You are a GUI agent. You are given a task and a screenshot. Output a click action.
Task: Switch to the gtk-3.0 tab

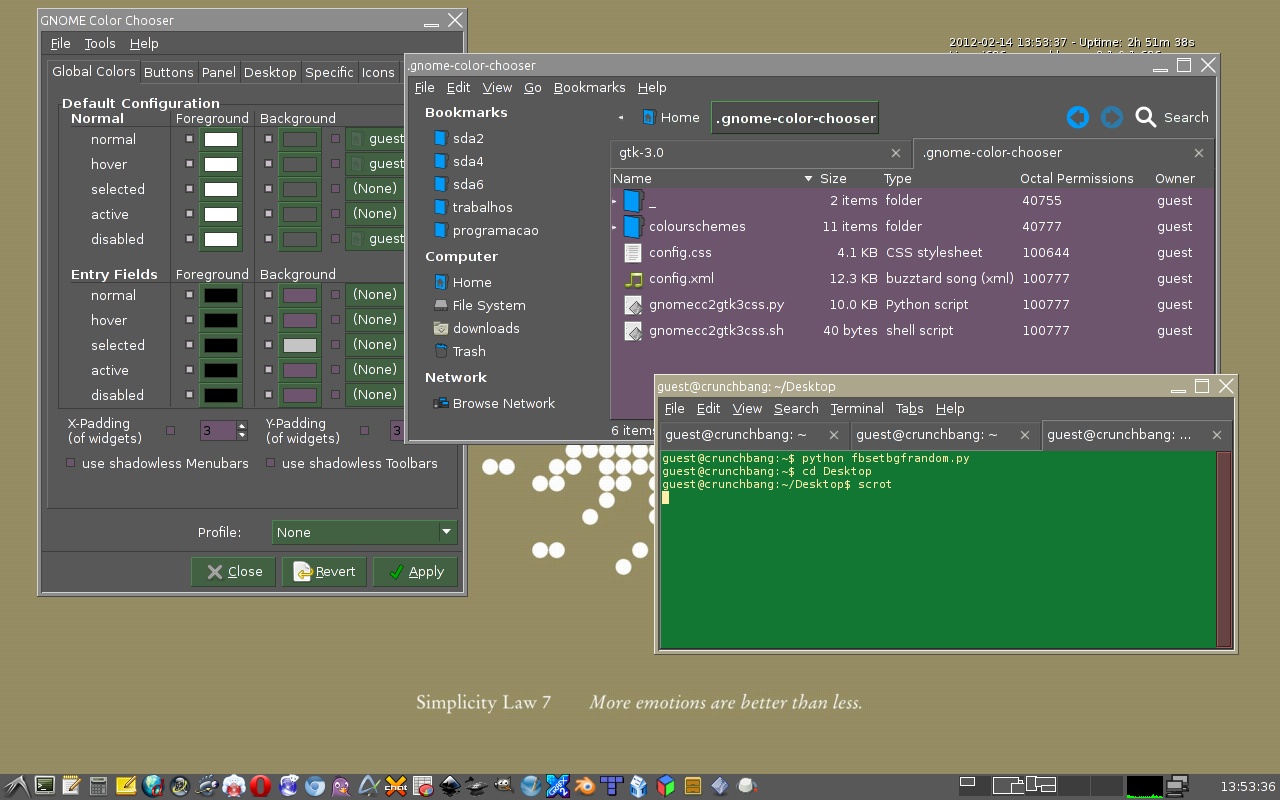(760, 153)
